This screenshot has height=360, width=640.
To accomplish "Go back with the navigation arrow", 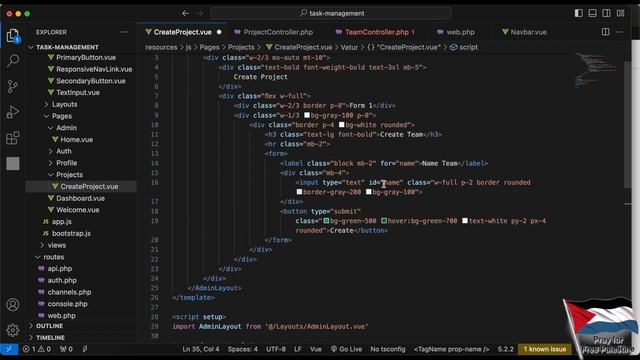I will point(185,13).
